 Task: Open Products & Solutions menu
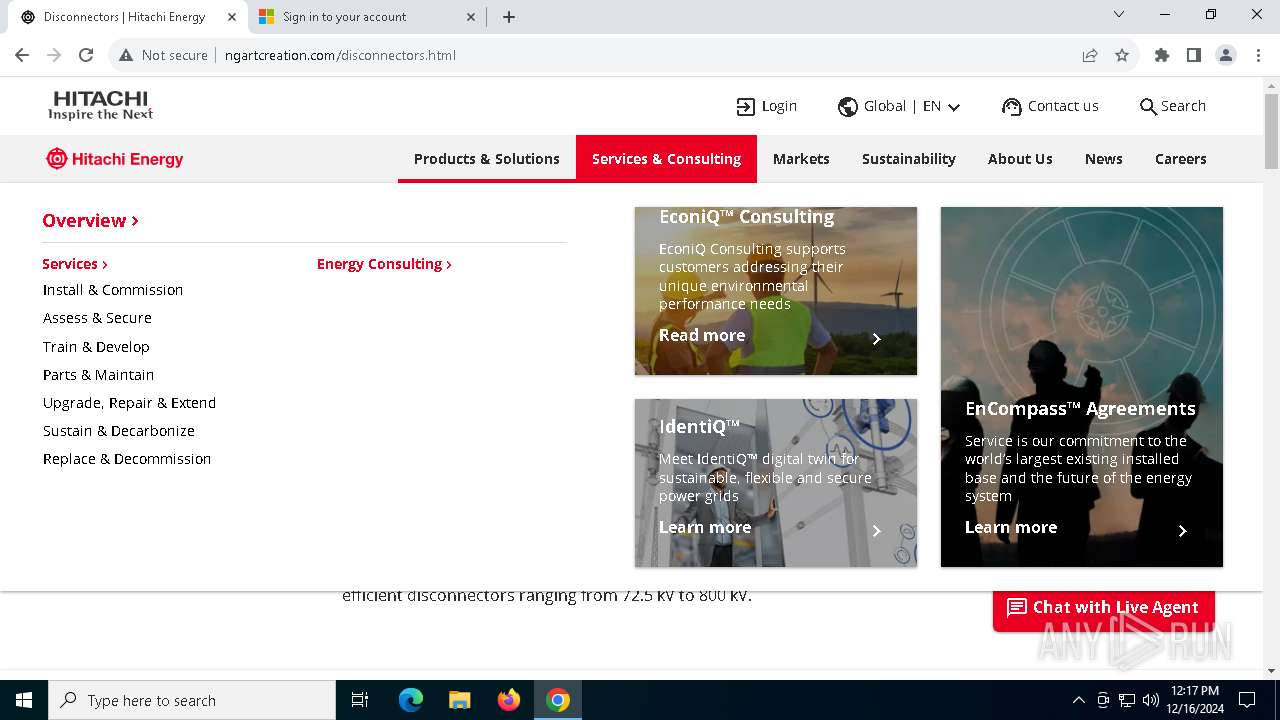pyautogui.click(x=487, y=159)
